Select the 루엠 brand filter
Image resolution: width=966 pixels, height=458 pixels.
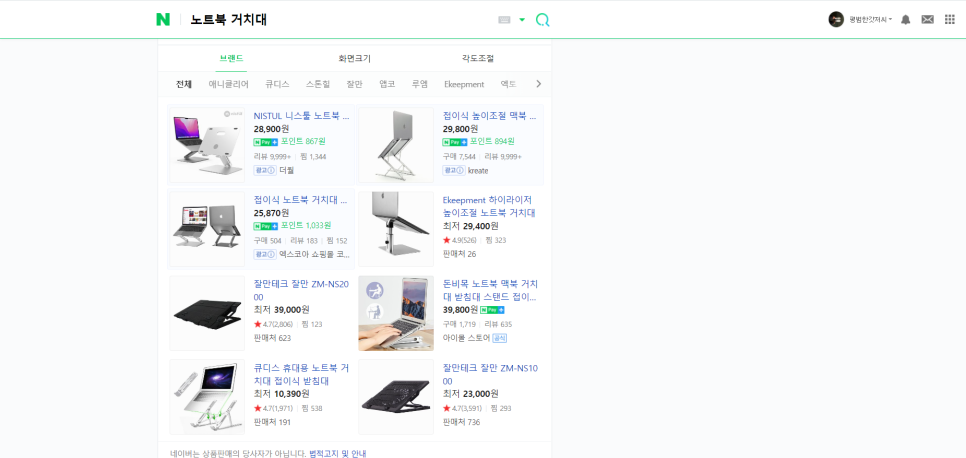pyautogui.click(x=420, y=84)
